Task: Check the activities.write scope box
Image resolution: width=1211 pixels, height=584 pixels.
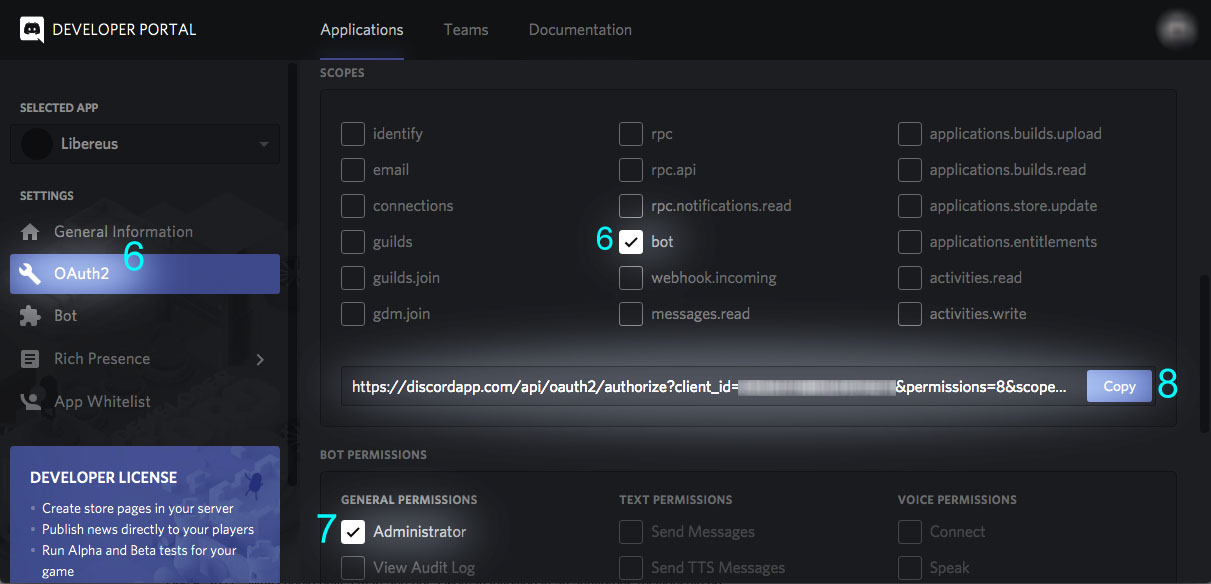Action: (x=909, y=314)
